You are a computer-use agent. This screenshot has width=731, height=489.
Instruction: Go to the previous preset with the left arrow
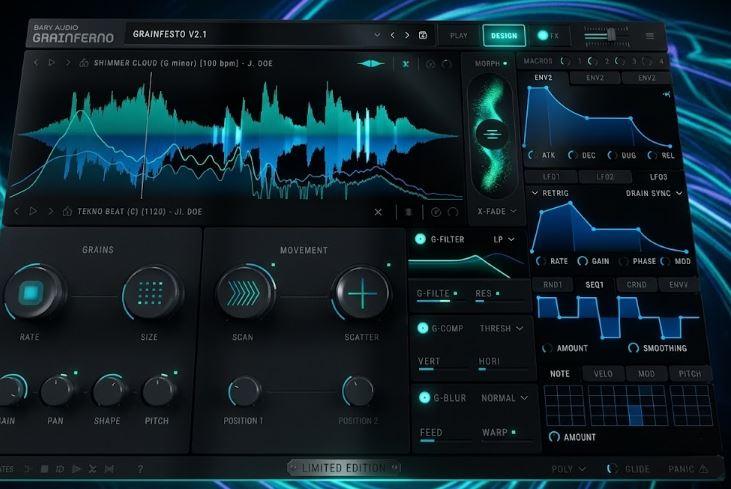[x=393, y=35]
